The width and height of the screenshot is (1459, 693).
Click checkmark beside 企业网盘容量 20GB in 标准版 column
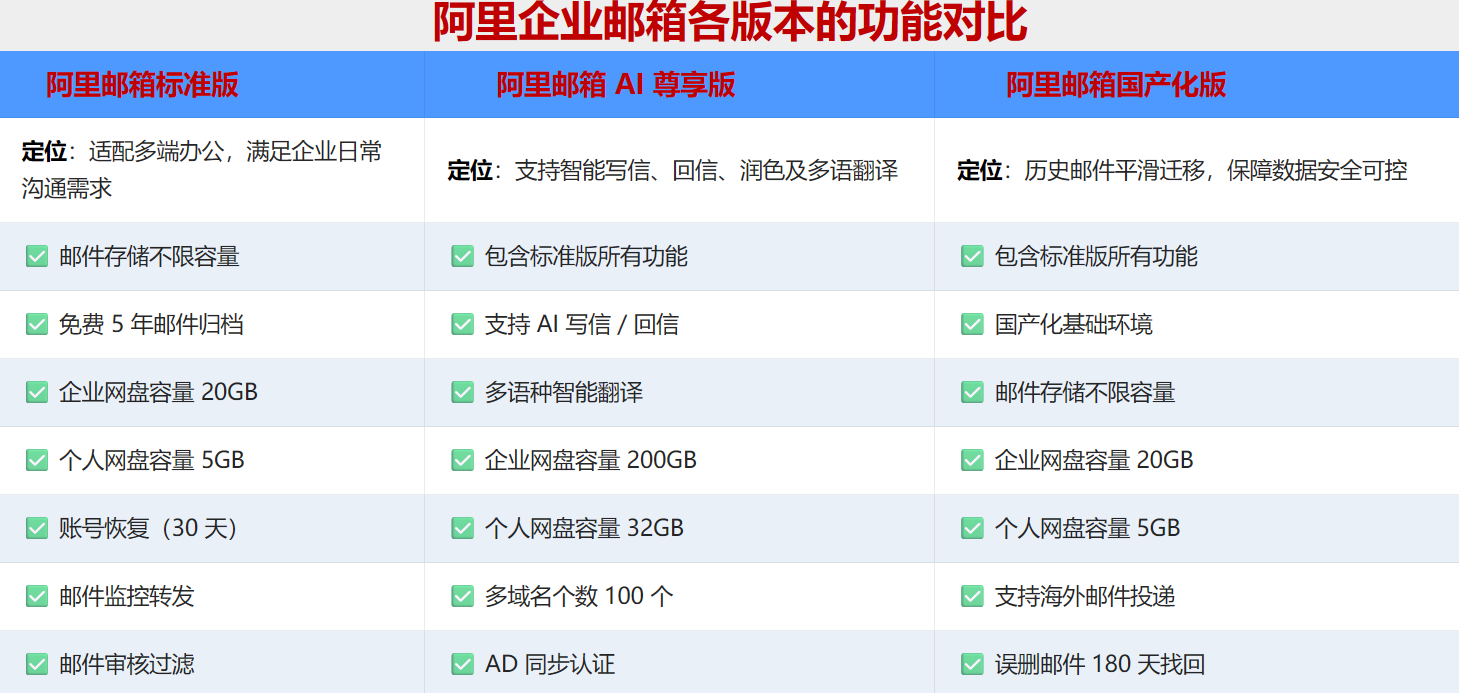(x=37, y=392)
